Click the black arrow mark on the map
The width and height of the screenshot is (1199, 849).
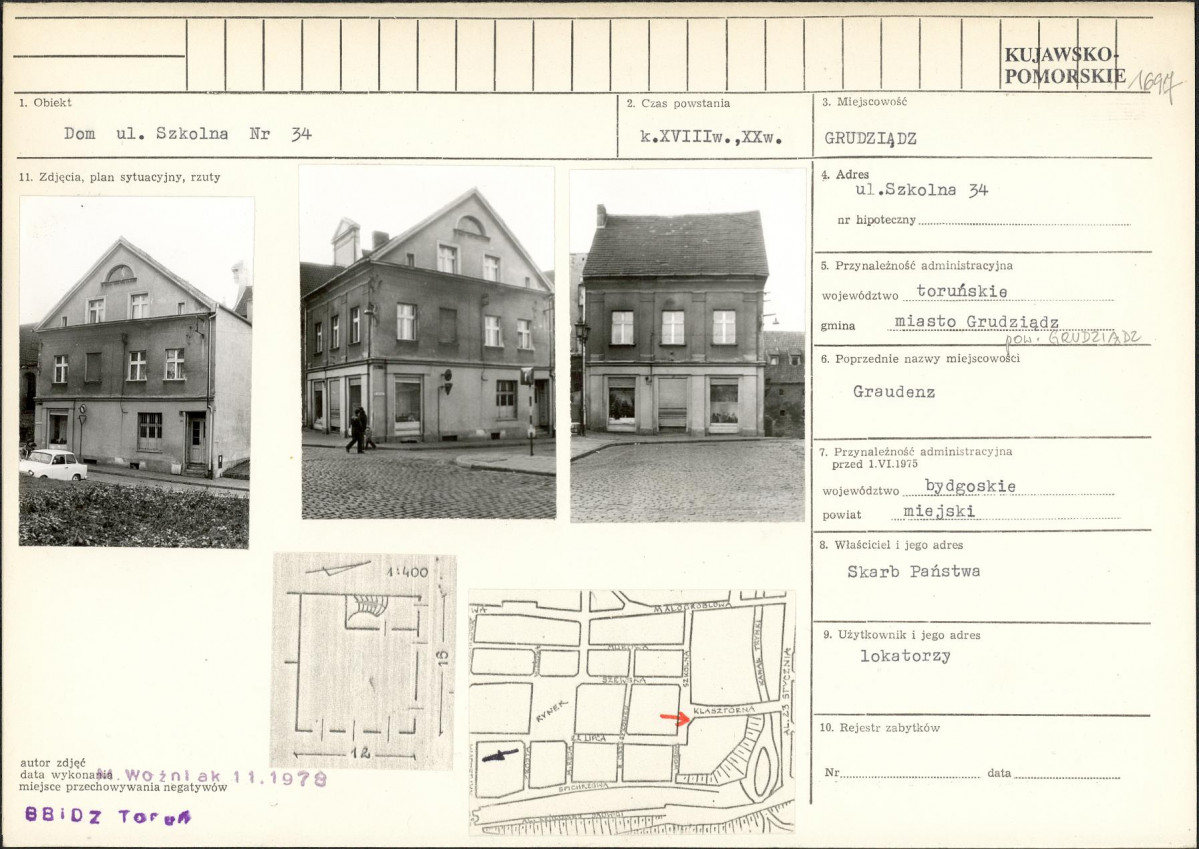tap(500, 755)
